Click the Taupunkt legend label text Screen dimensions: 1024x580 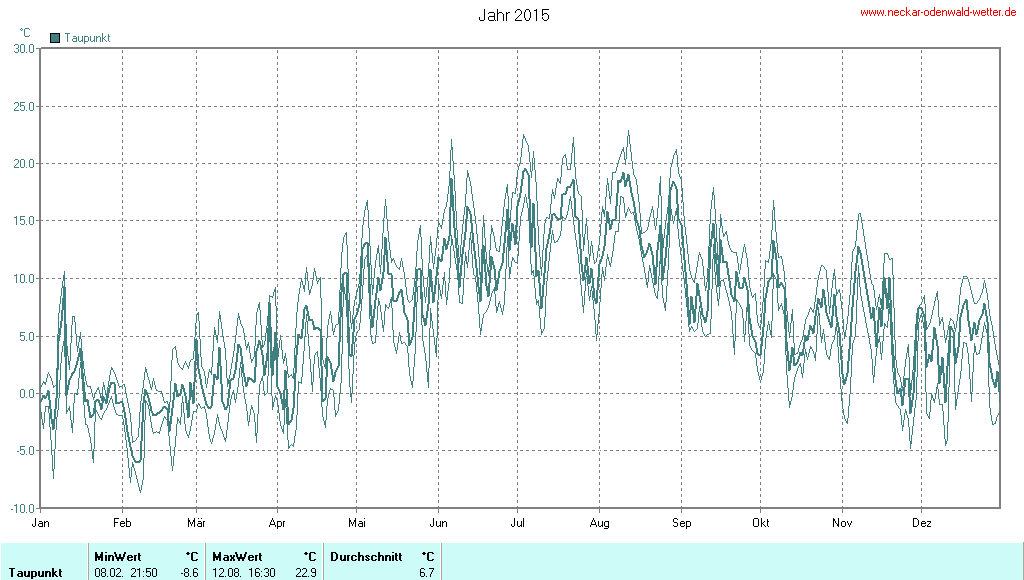pos(87,38)
